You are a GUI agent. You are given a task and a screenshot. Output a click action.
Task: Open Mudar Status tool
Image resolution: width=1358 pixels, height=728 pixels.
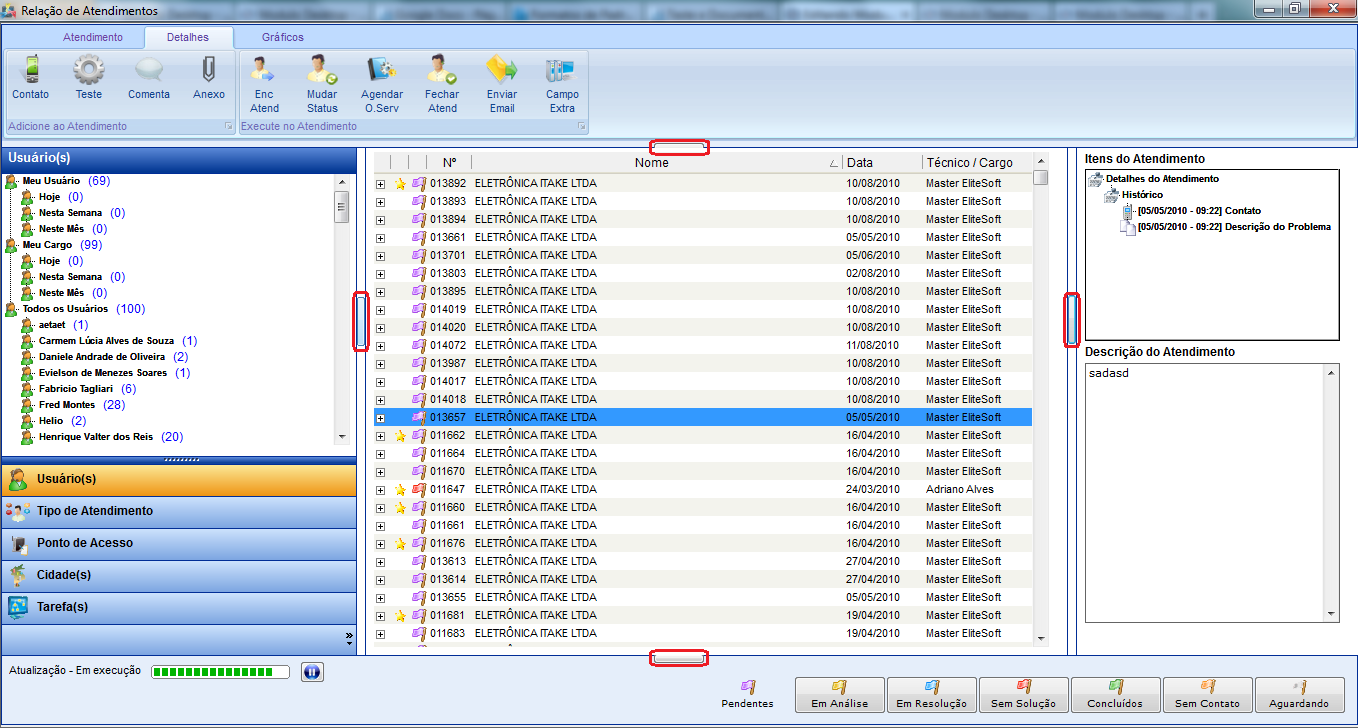(x=322, y=72)
